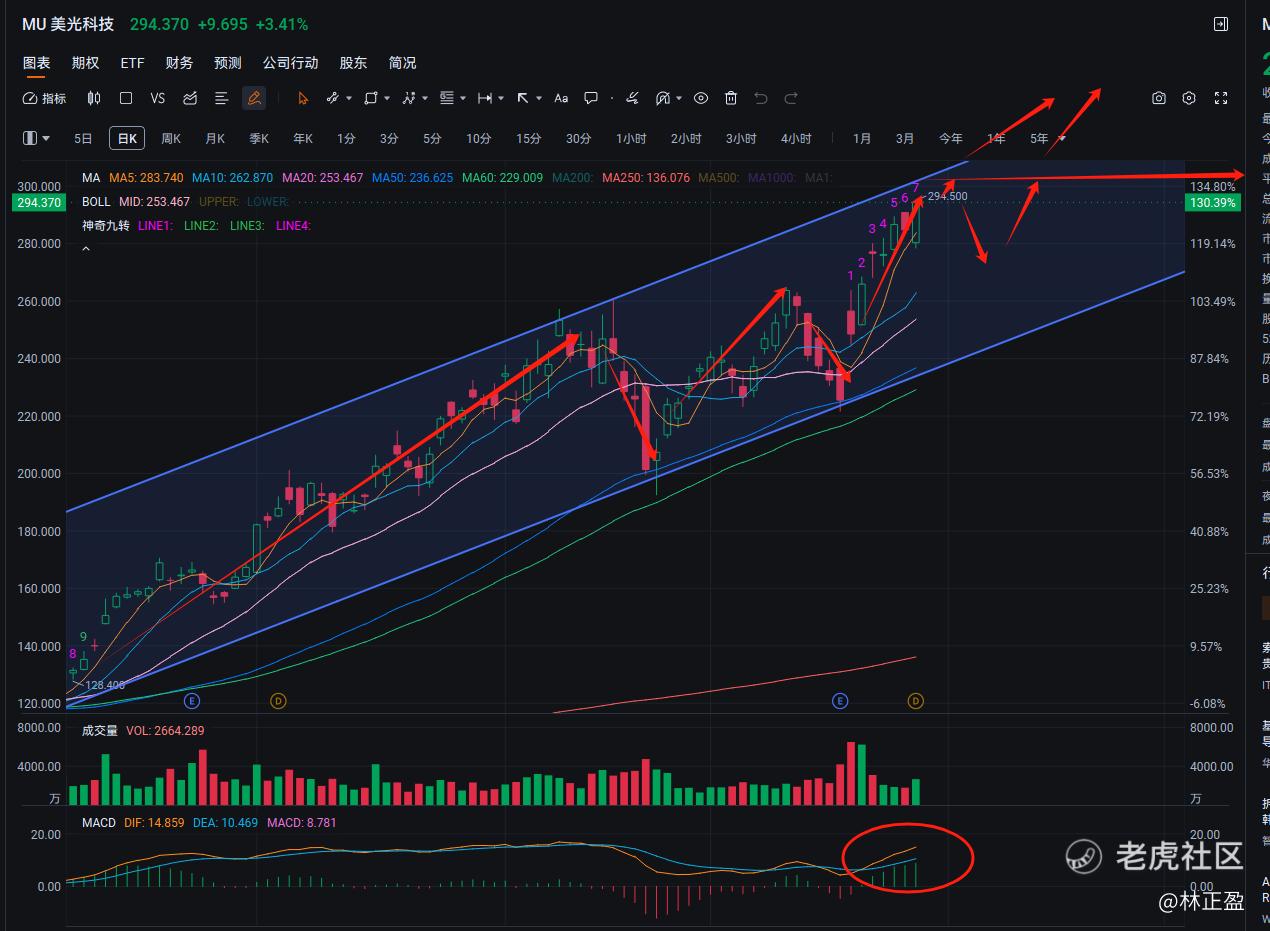Select the 周K period
Image resolution: width=1270 pixels, height=931 pixels.
pyautogui.click(x=171, y=138)
